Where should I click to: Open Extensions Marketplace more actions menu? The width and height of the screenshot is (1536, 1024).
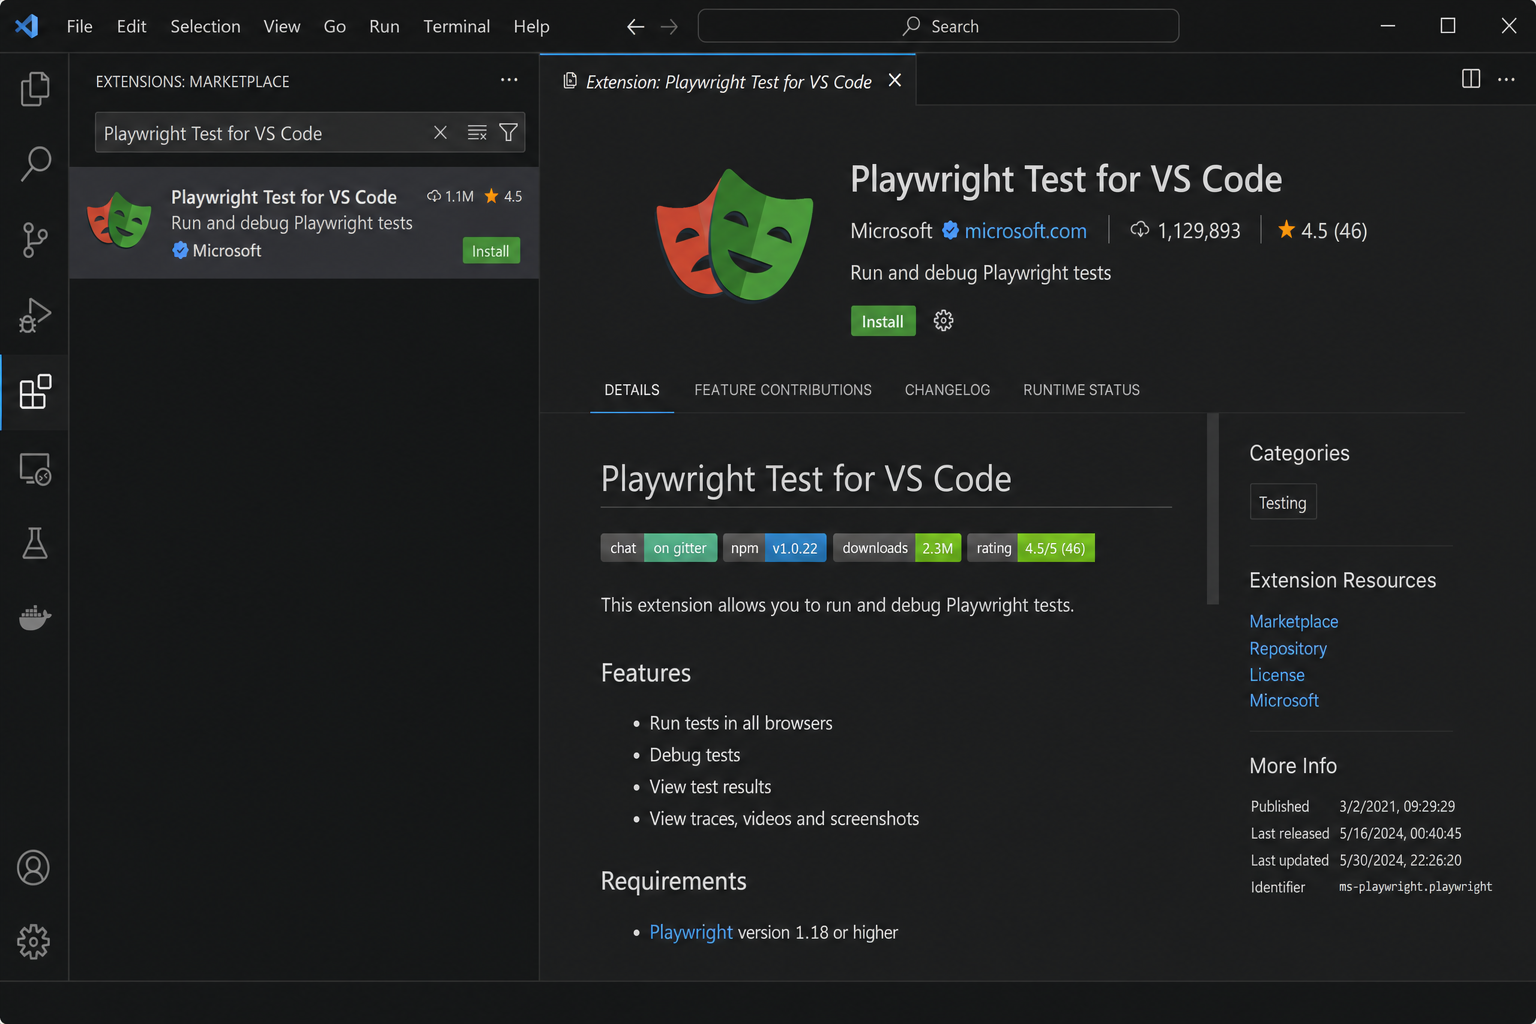pyautogui.click(x=509, y=80)
